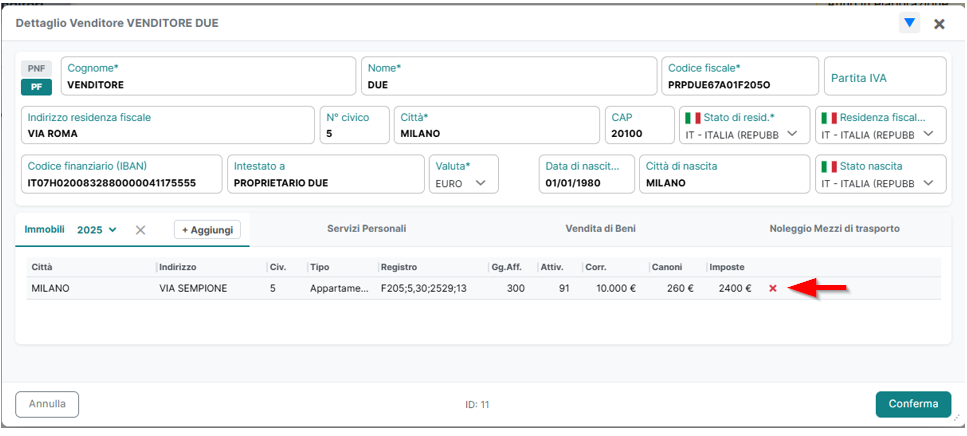Click the Canoni column header

pos(667,268)
